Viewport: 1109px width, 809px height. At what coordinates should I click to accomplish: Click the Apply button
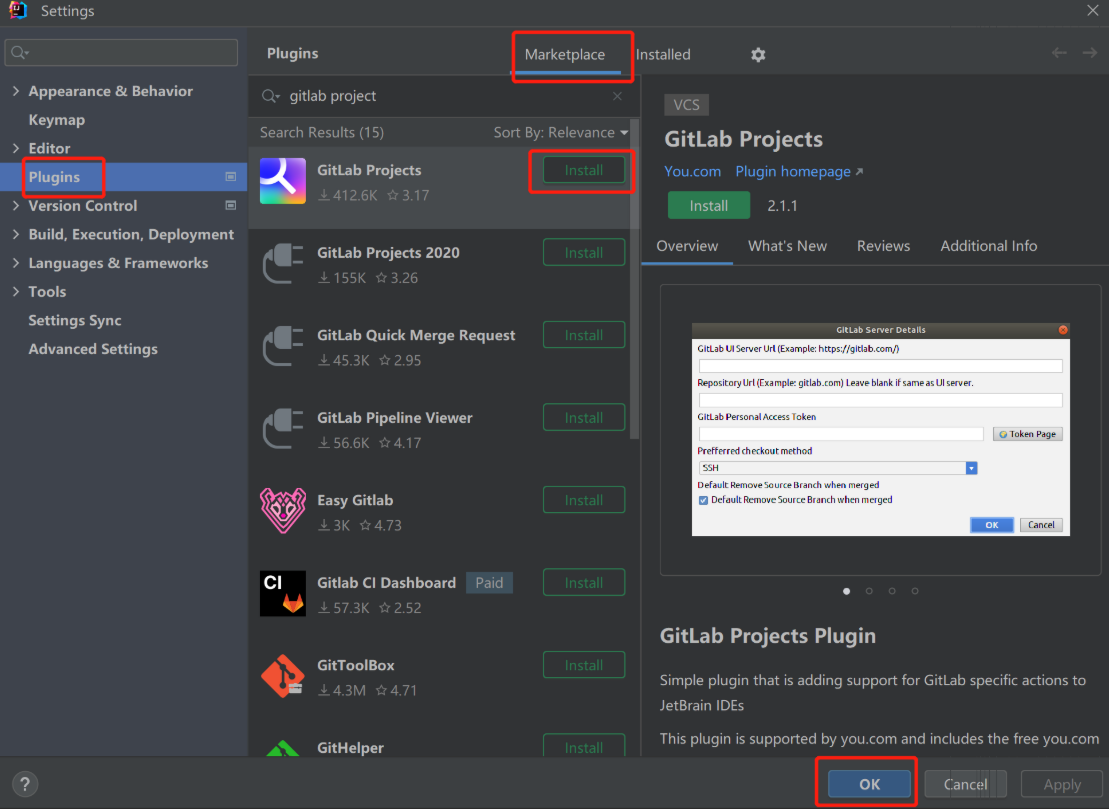coord(1062,784)
